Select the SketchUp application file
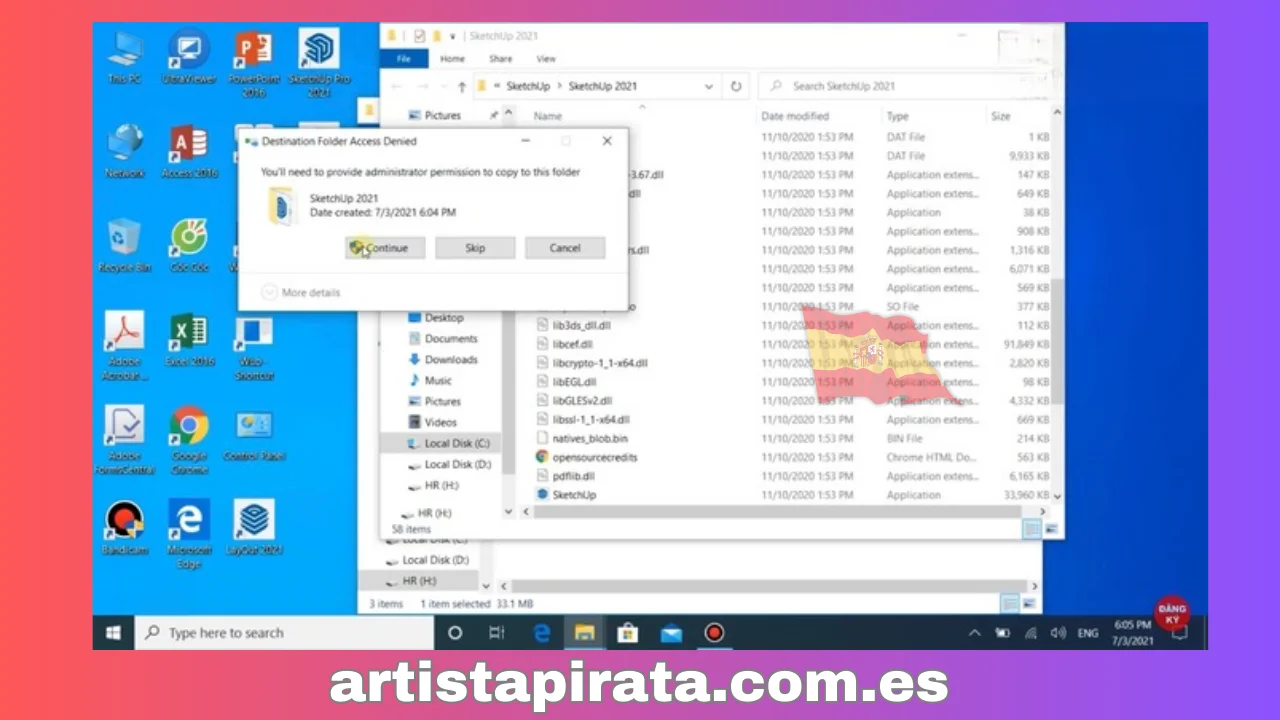Screen dimensions: 1280x720 tap(574, 495)
